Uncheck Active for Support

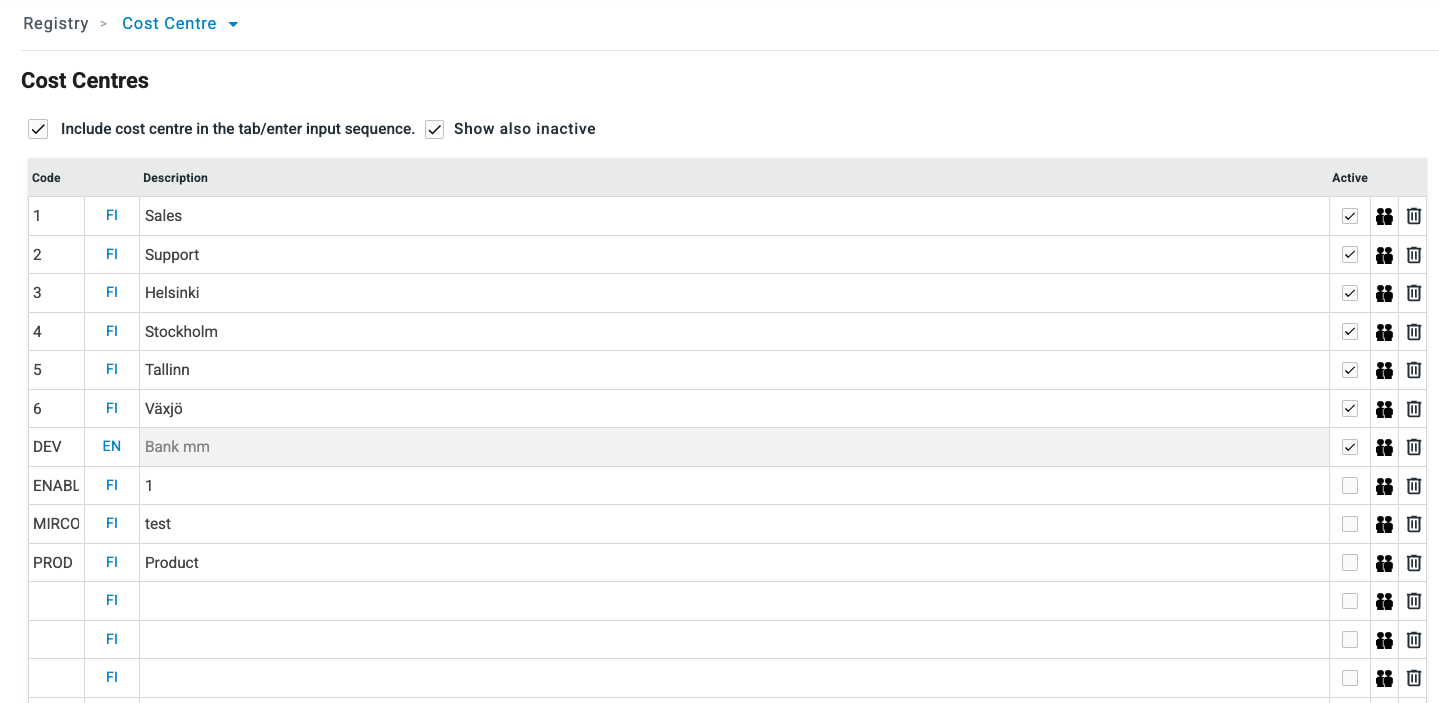click(x=1350, y=255)
